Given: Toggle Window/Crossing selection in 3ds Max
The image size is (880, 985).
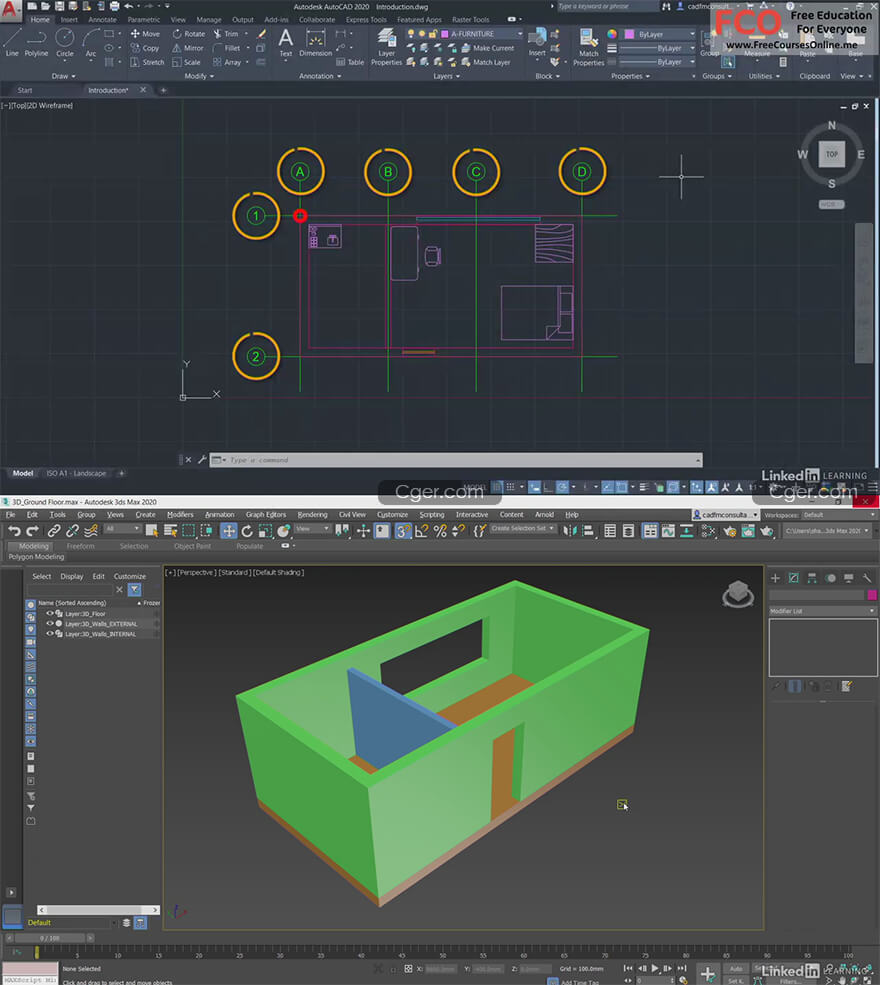Looking at the screenshot, I should [x=207, y=531].
